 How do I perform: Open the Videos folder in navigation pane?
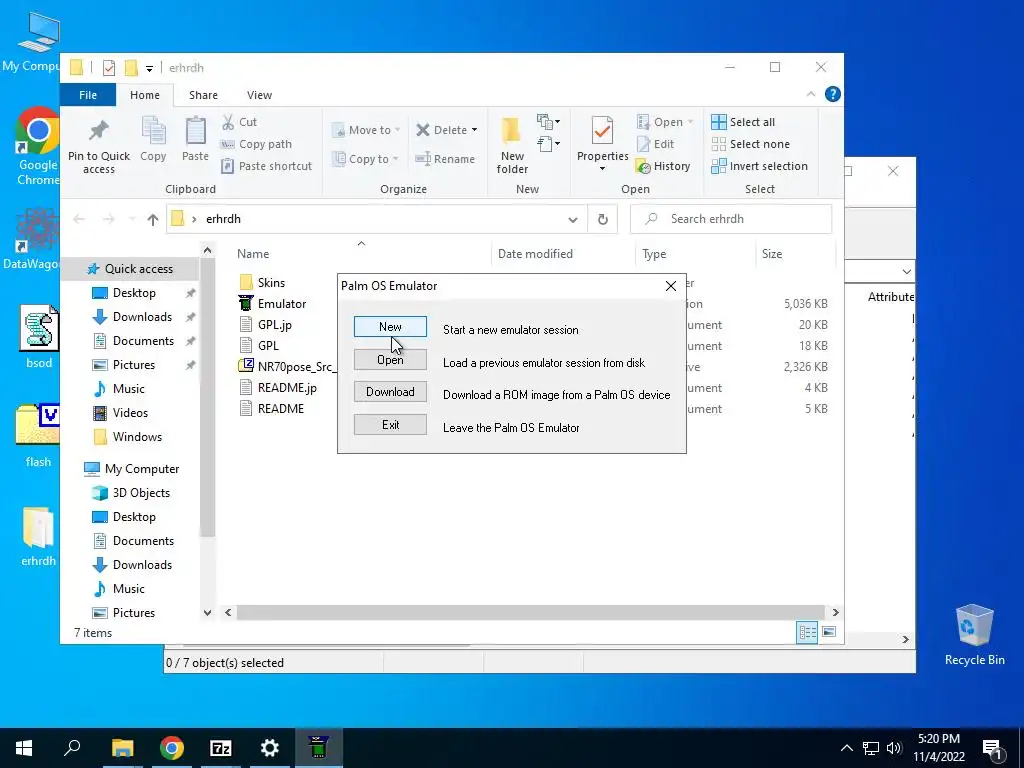click(x=130, y=413)
